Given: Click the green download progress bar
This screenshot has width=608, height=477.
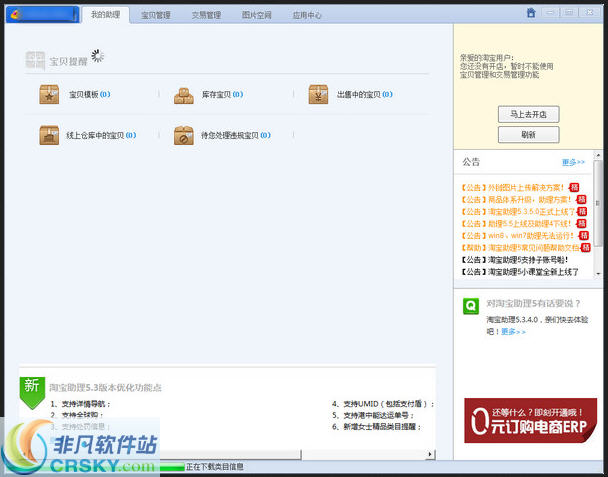Looking at the screenshot, I should click(x=172, y=467).
